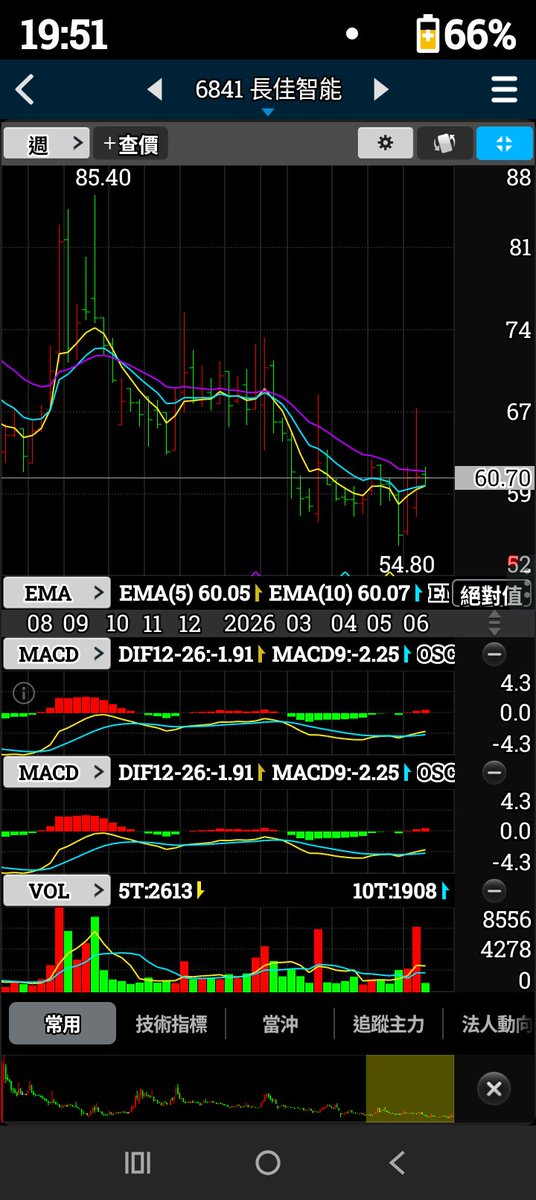Tap the Android home button
This screenshot has height=1200, width=536.
(x=268, y=1162)
